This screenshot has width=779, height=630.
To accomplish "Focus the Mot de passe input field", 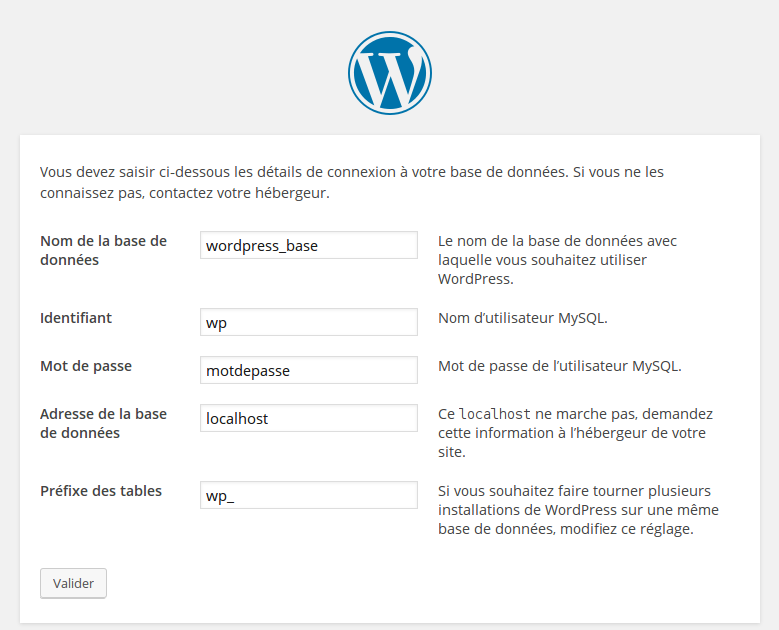I will tap(309, 370).
